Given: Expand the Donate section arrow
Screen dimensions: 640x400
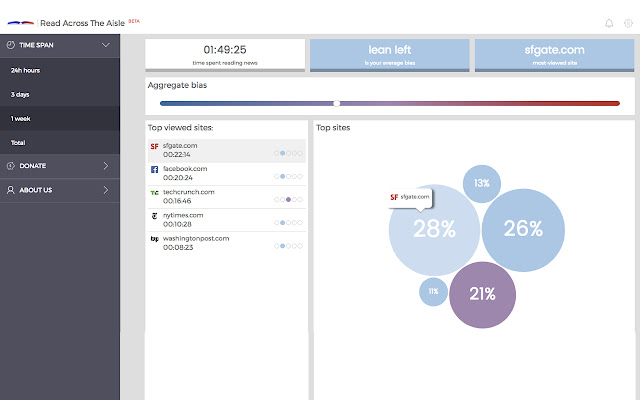Looking at the screenshot, I should (106, 166).
